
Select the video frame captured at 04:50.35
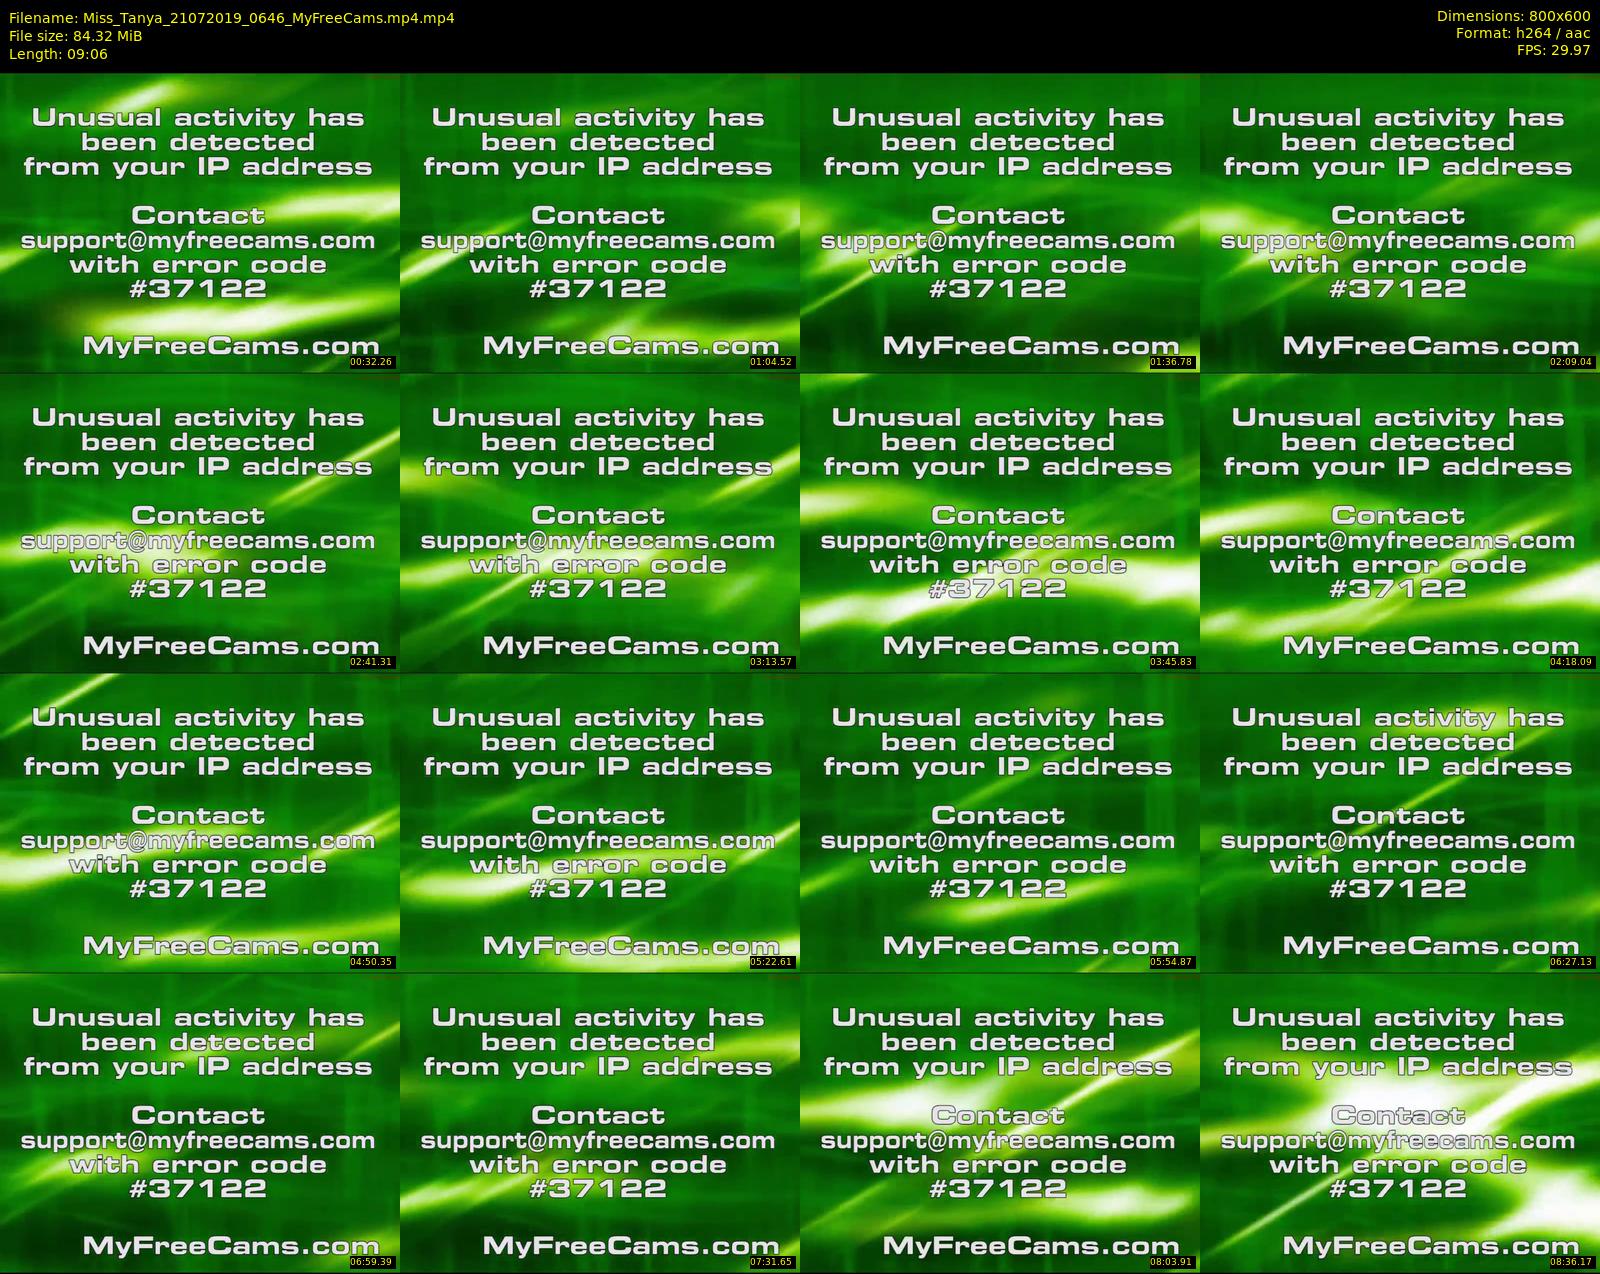200,822
